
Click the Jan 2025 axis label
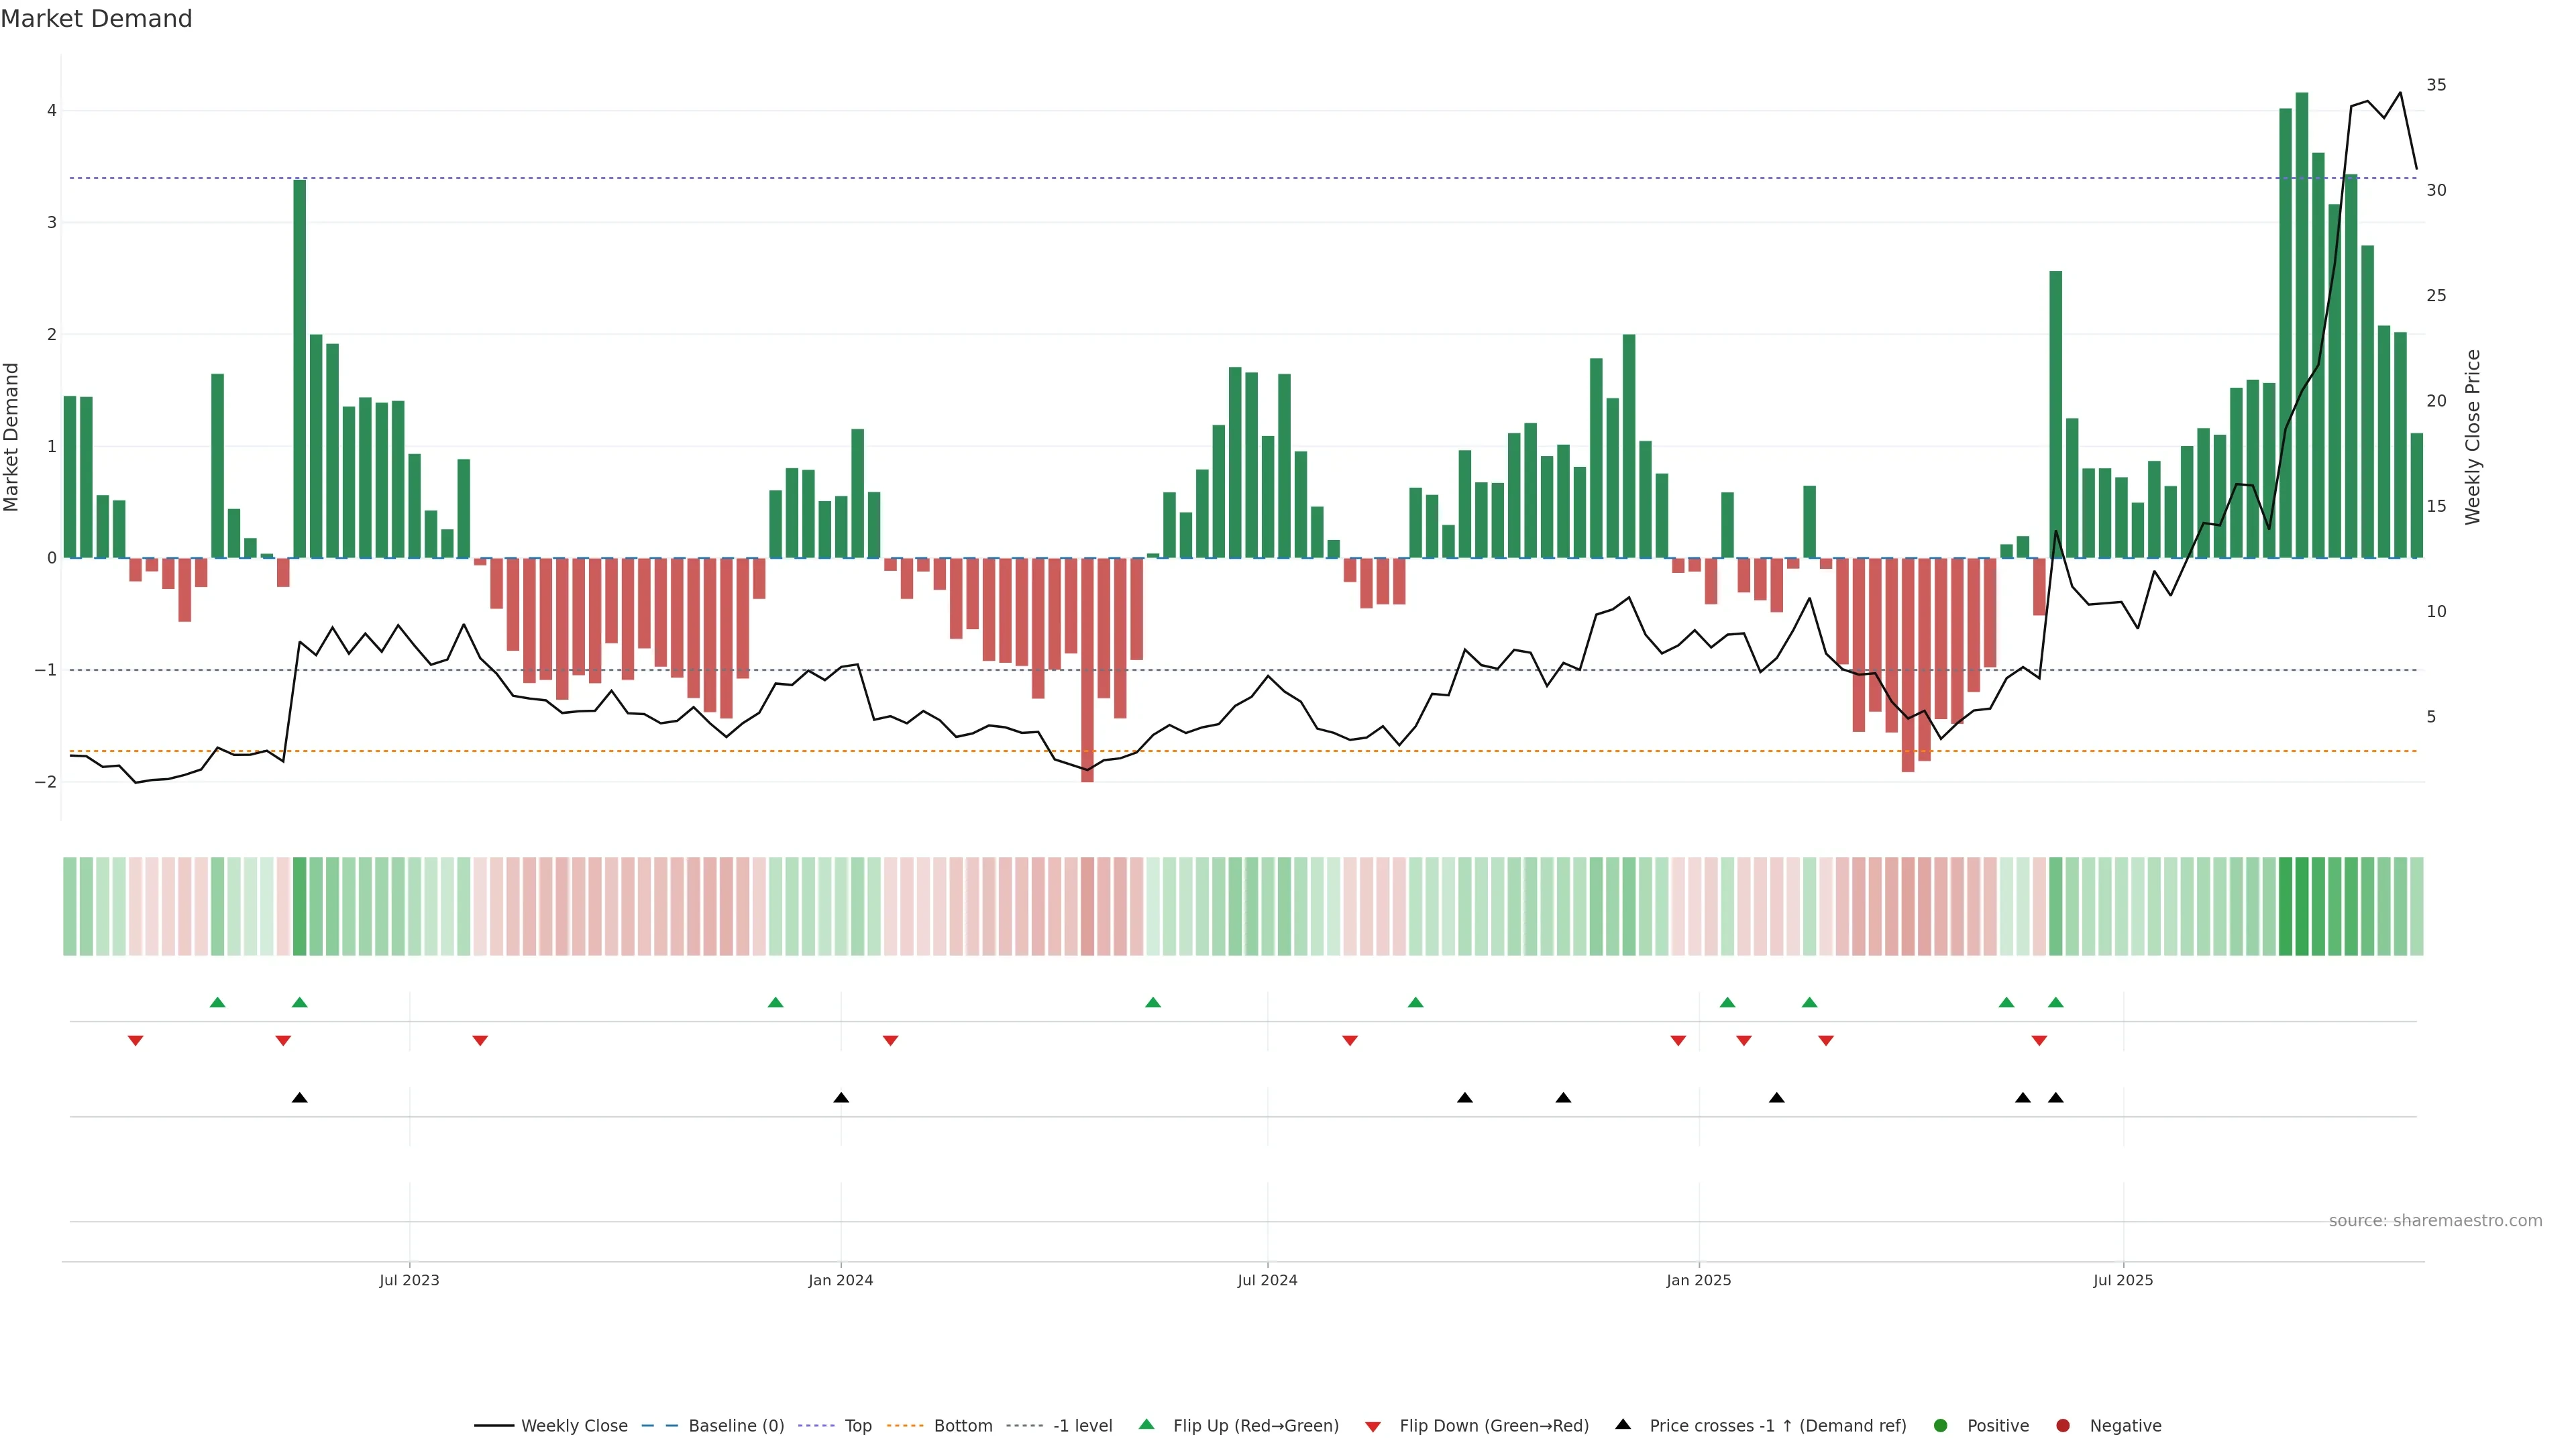(x=1698, y=1280)
